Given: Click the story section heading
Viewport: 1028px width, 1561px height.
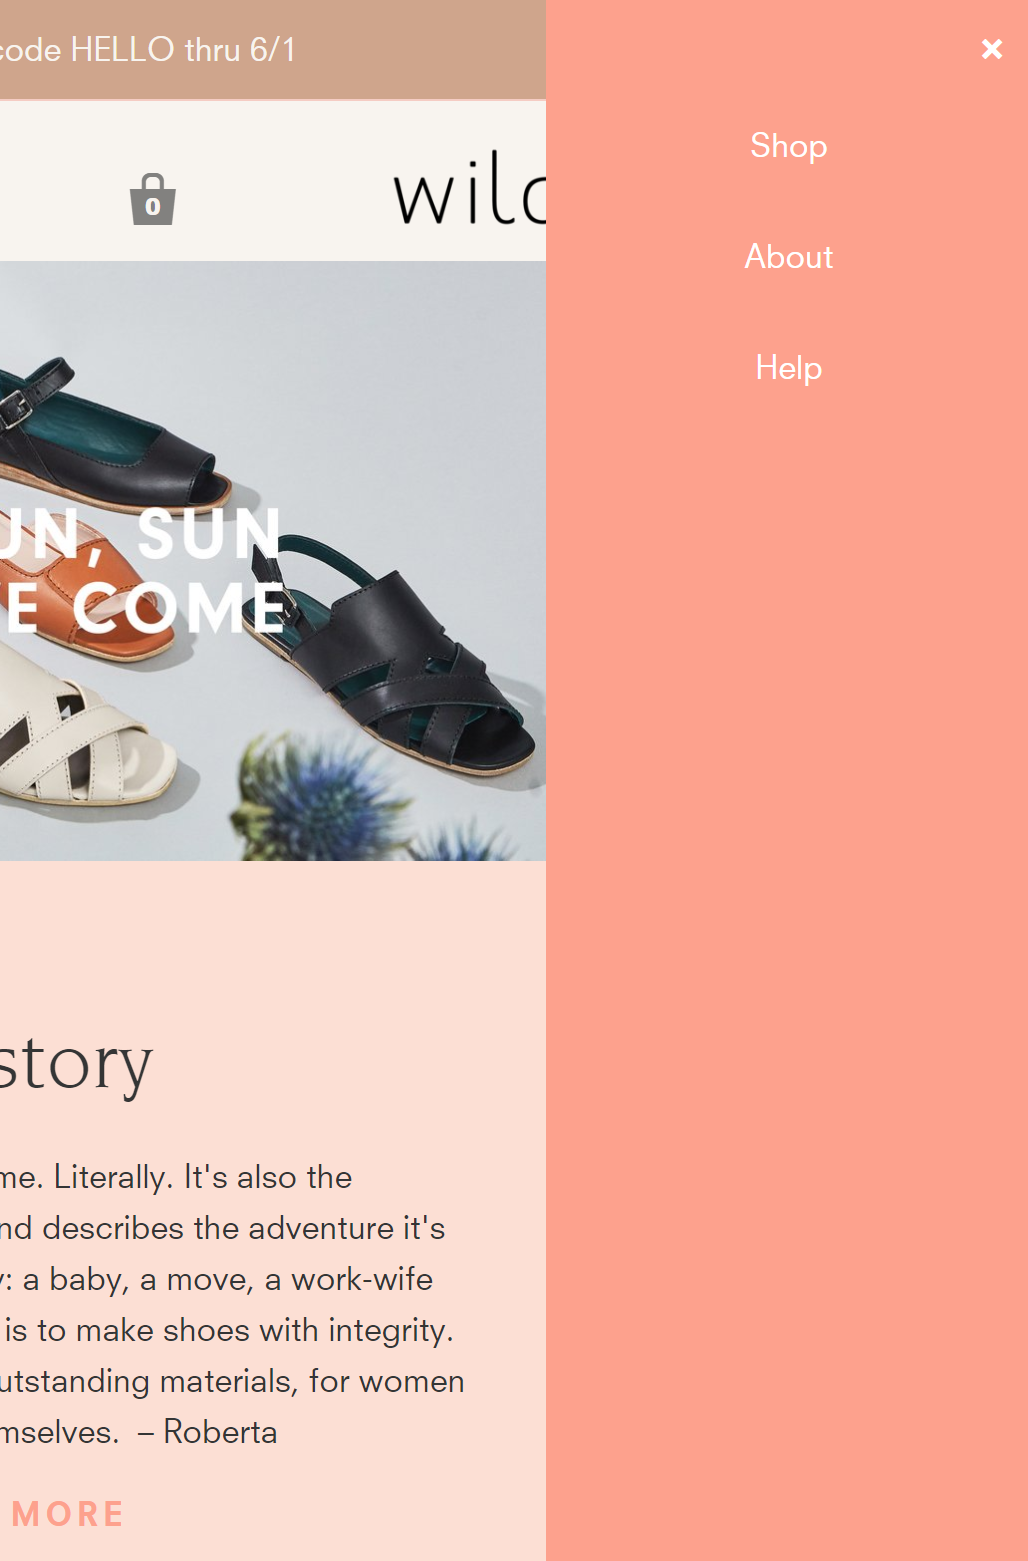Looking at the screenshot, I should coord(76,1064).
